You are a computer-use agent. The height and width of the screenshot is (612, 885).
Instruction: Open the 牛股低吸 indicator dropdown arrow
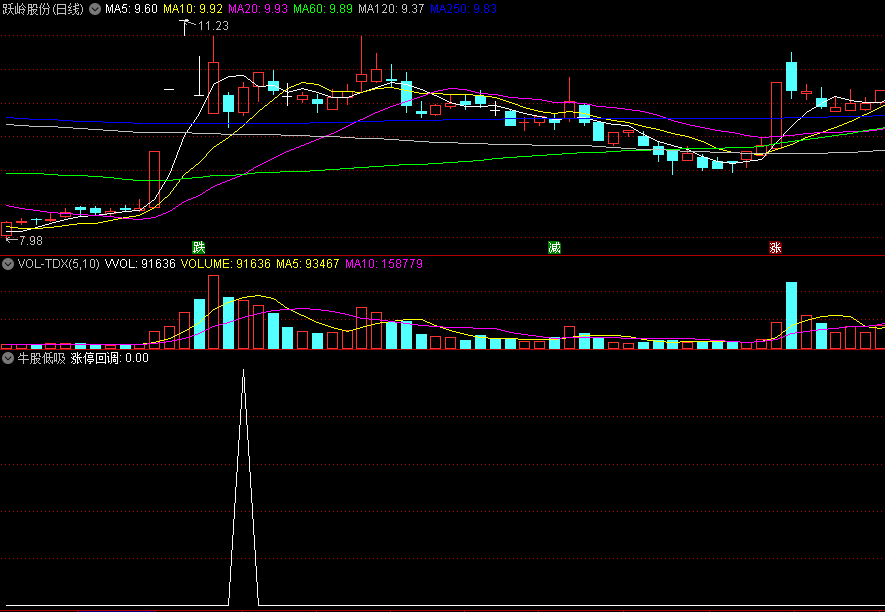pyautogui.click(x=7, y=358)
